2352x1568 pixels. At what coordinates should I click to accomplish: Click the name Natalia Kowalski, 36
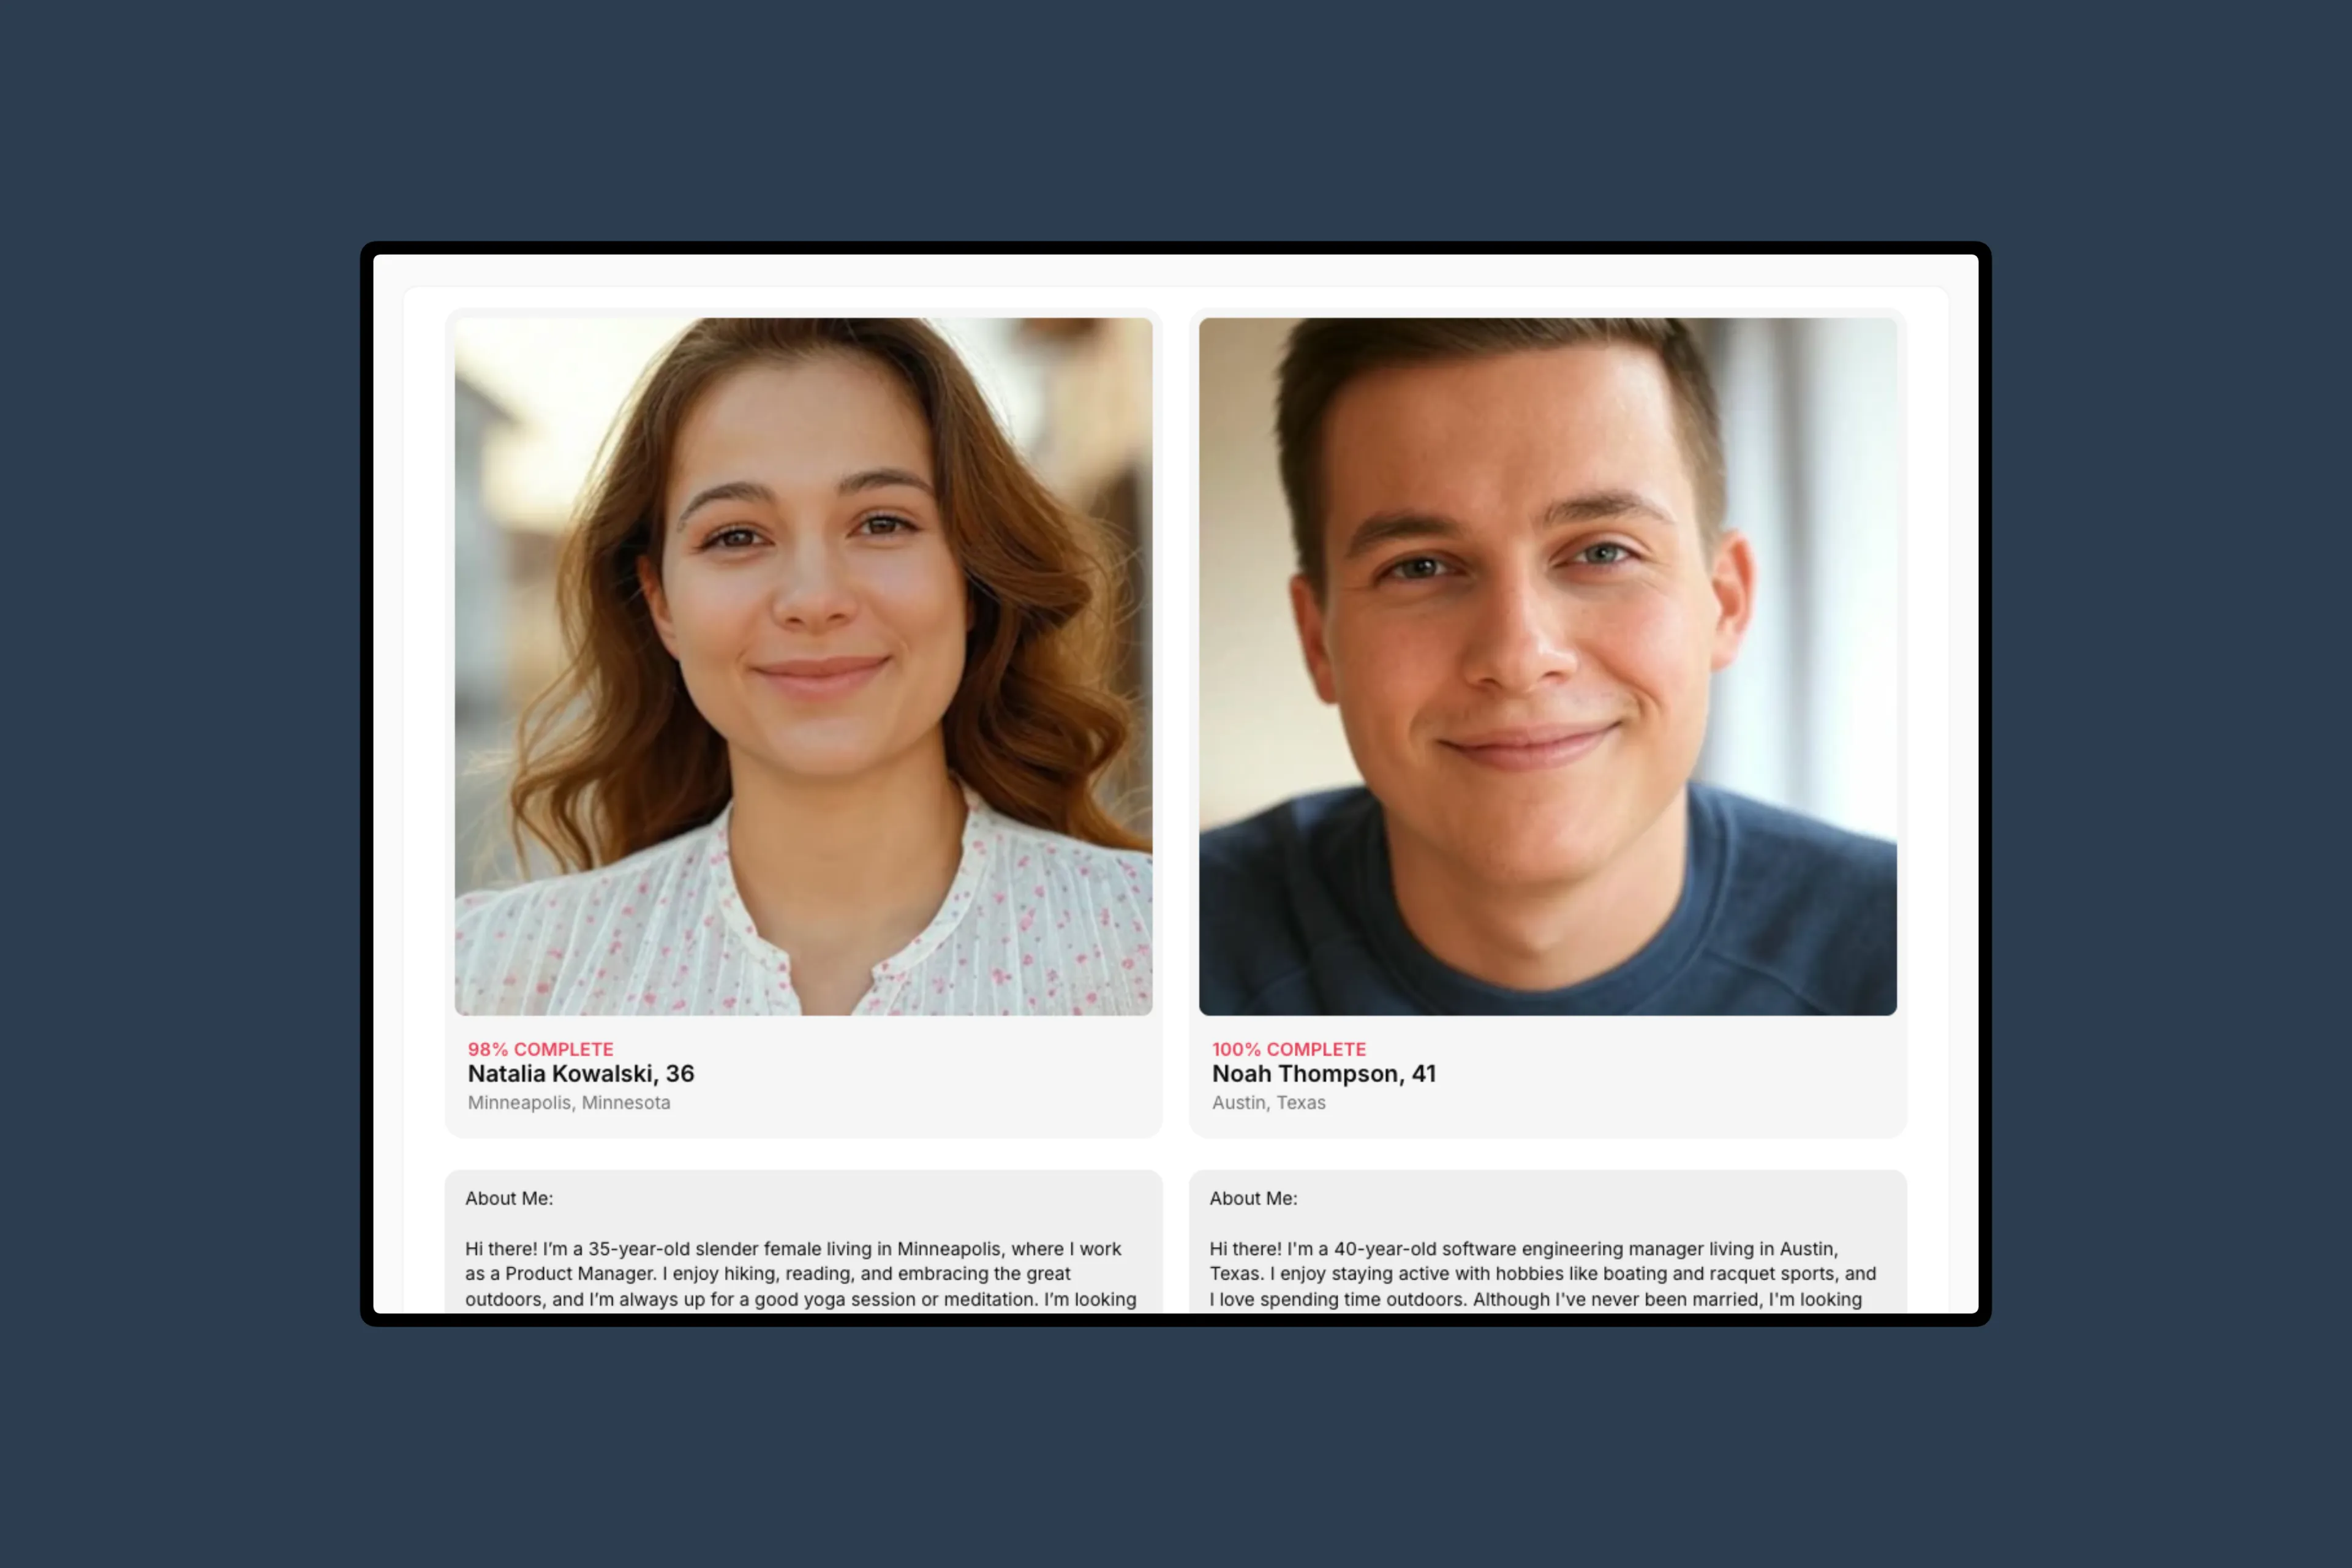point(581,1074)
